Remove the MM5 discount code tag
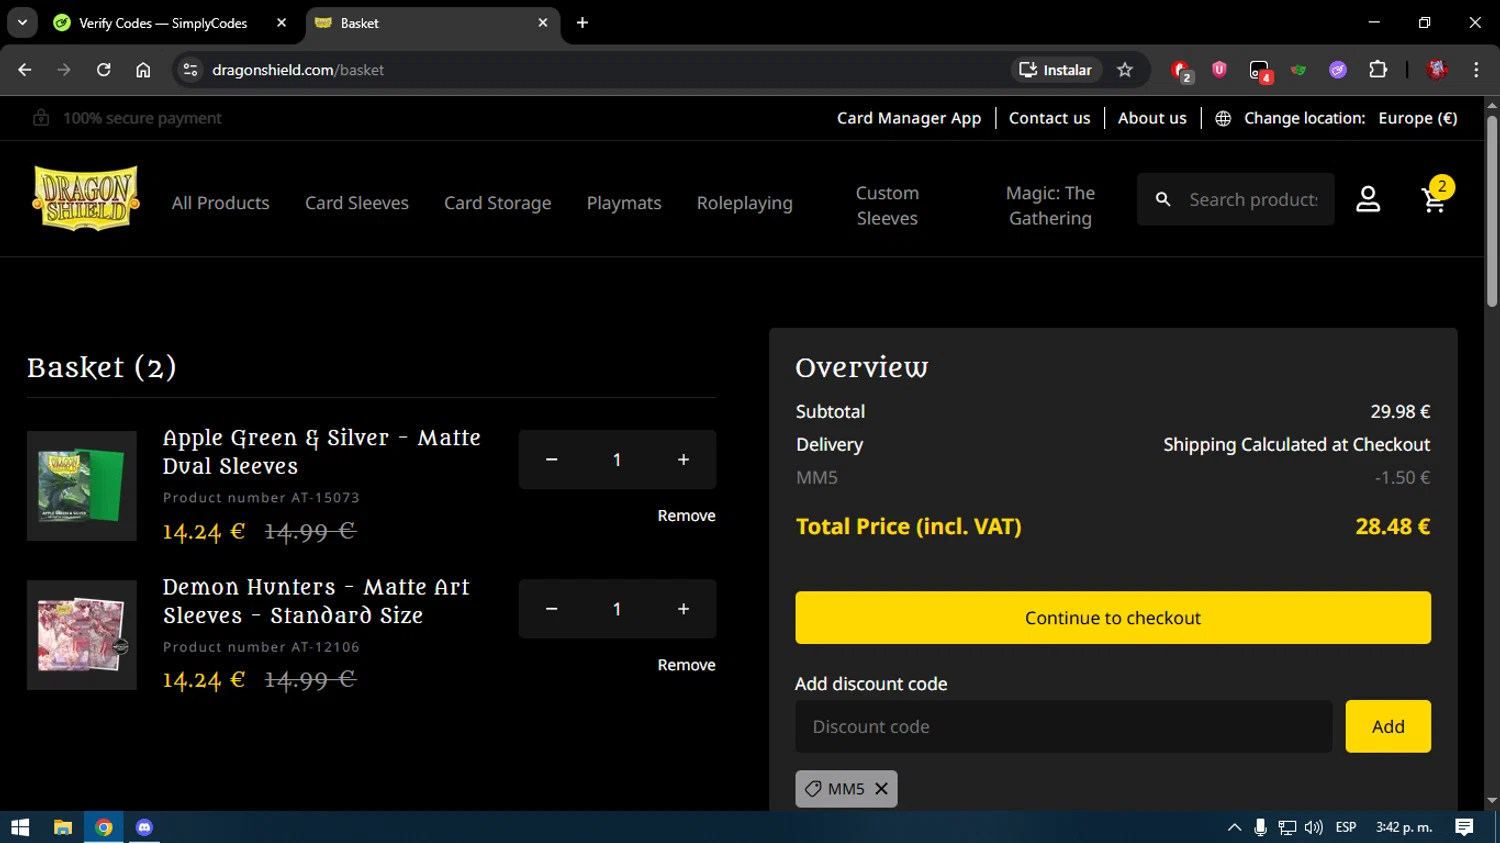1500x843 pixels. click(881, 789)
